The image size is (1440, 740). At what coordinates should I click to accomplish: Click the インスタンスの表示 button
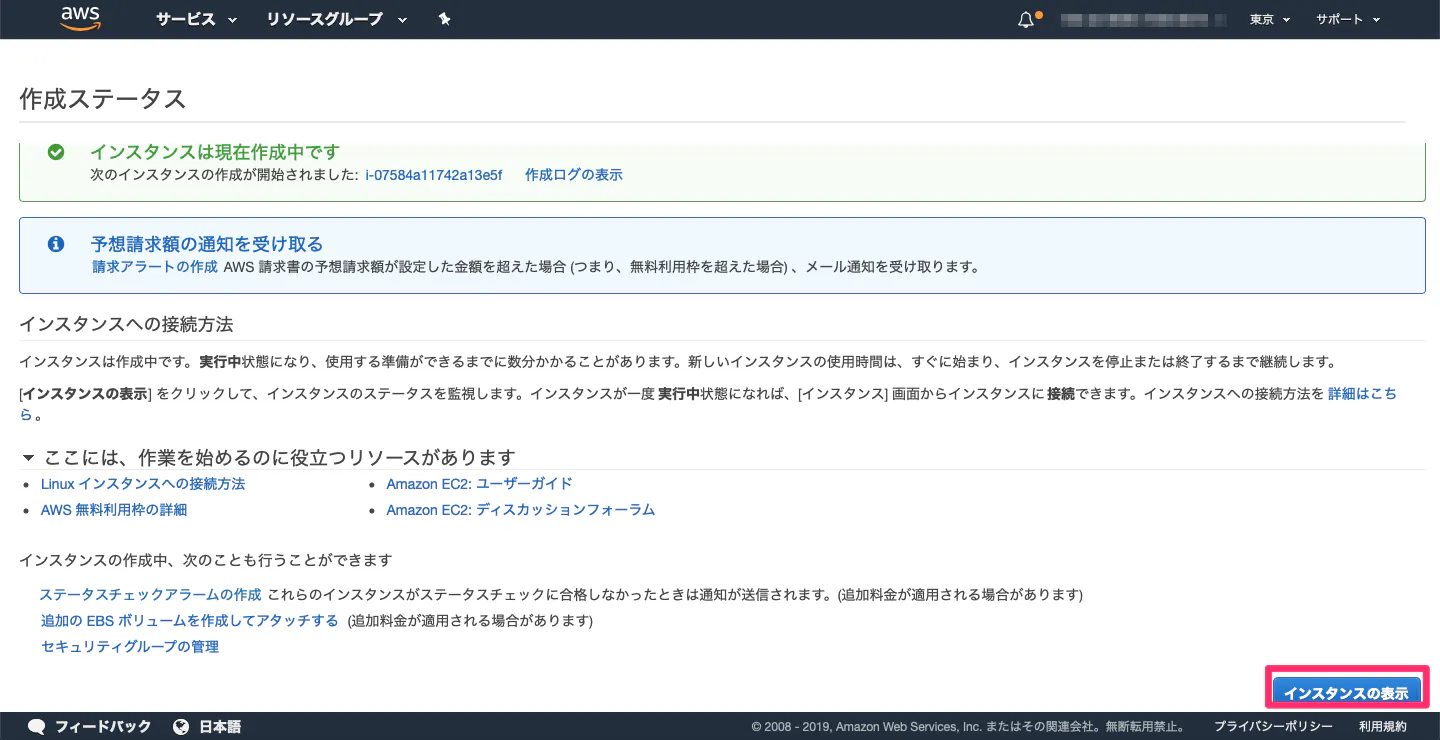click(1347, 692)
